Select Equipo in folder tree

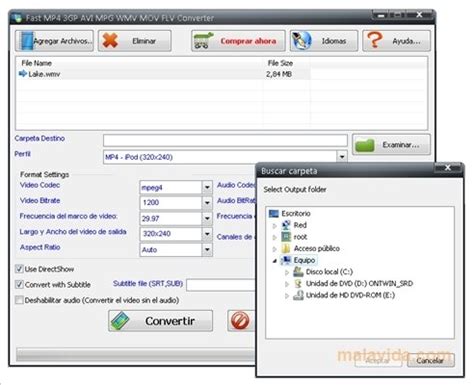tap(304, 260)
